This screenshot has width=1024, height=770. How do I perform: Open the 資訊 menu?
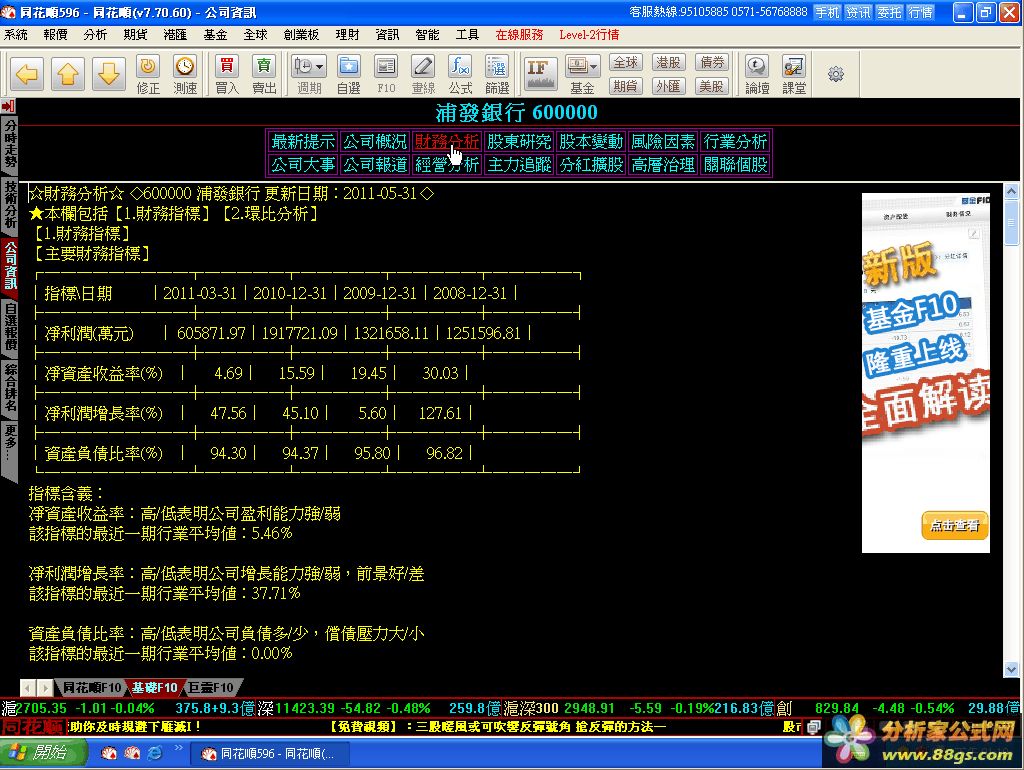pos(387,35)
